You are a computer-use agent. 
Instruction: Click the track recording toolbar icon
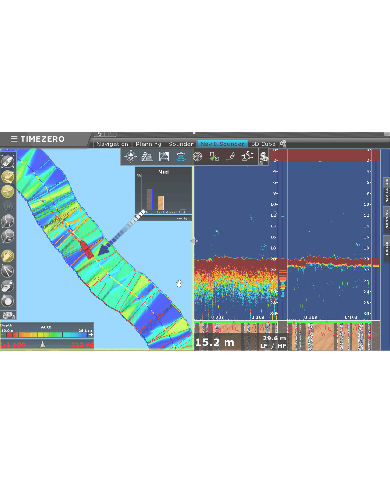(247, 156)
